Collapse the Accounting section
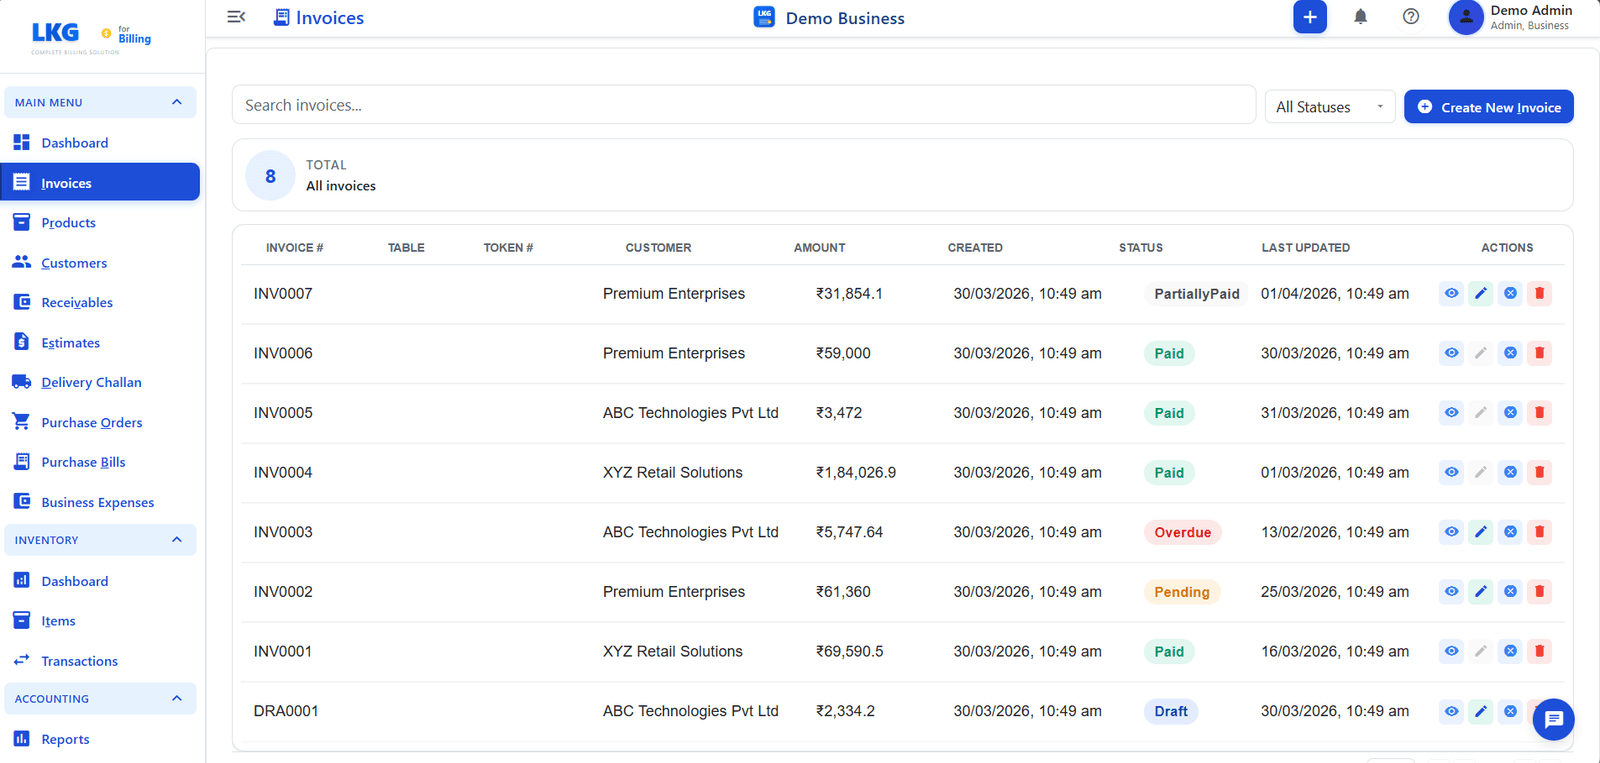Screen dimensions: 1600x763 tap(100, 699)
